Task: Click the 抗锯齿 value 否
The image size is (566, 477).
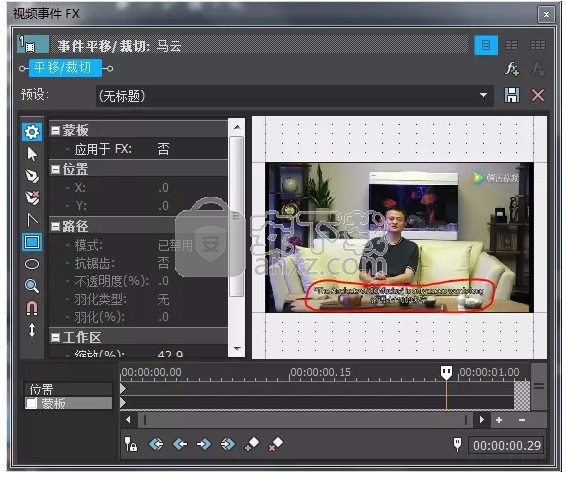Action: (163, 263)
